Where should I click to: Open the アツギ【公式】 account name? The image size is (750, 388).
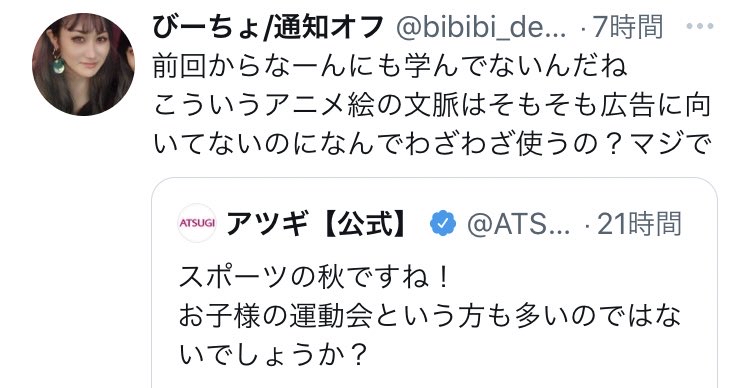[x=317, y=223]
